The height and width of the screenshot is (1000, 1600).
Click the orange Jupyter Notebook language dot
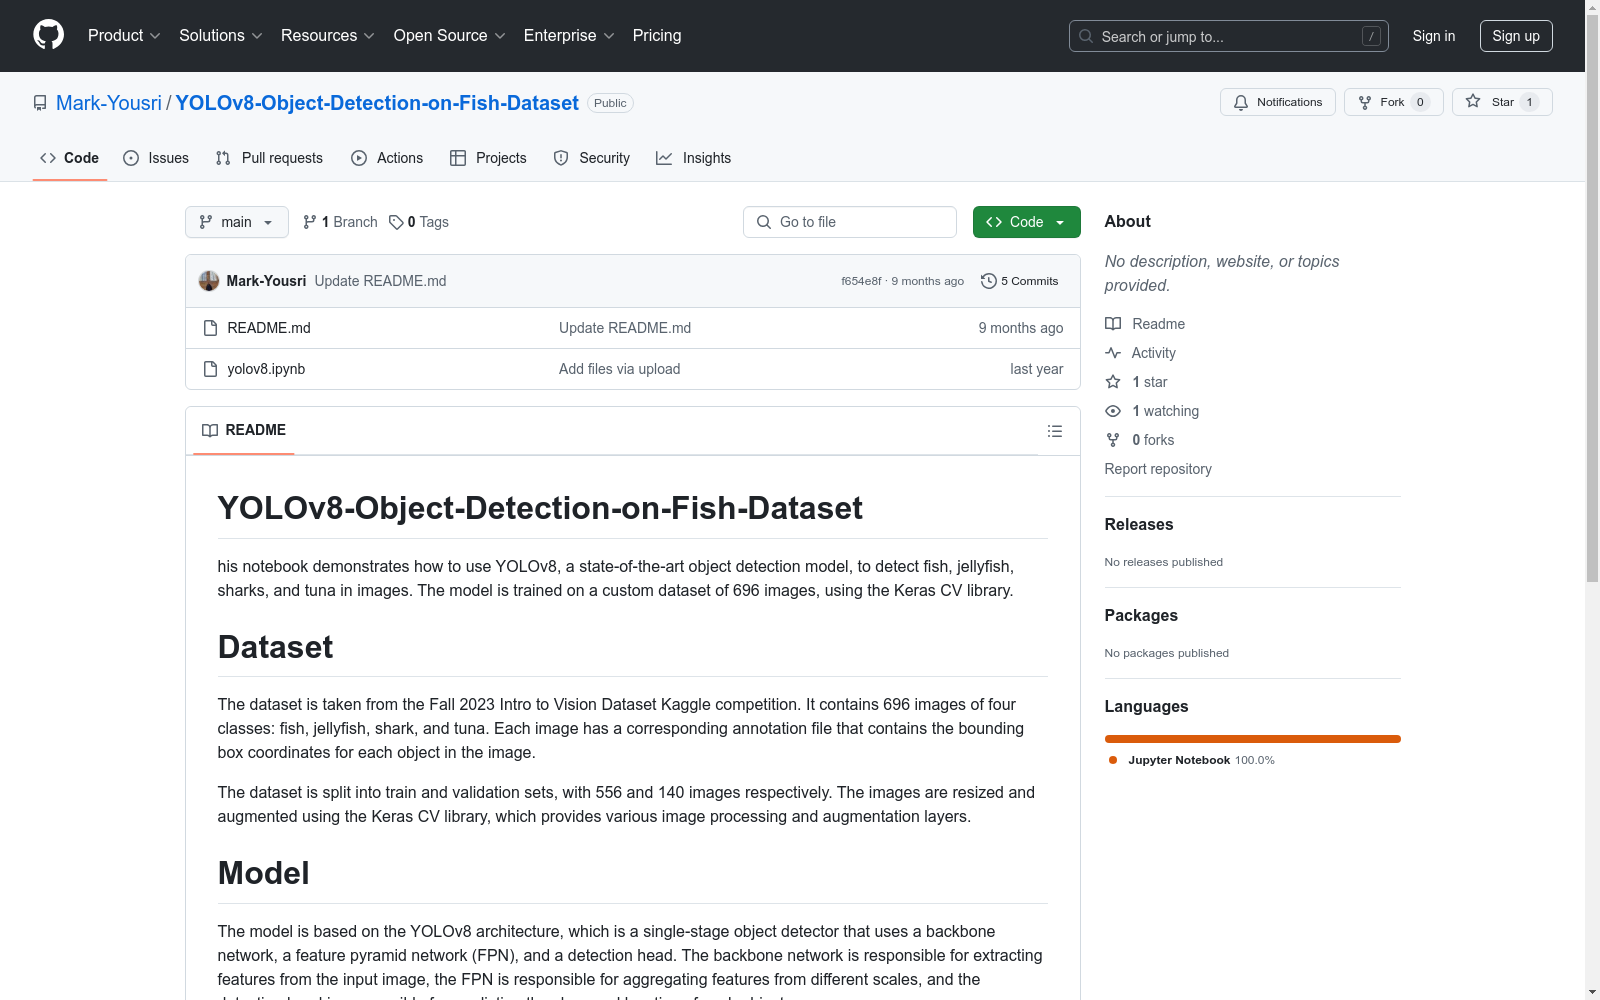[1113, 760]
